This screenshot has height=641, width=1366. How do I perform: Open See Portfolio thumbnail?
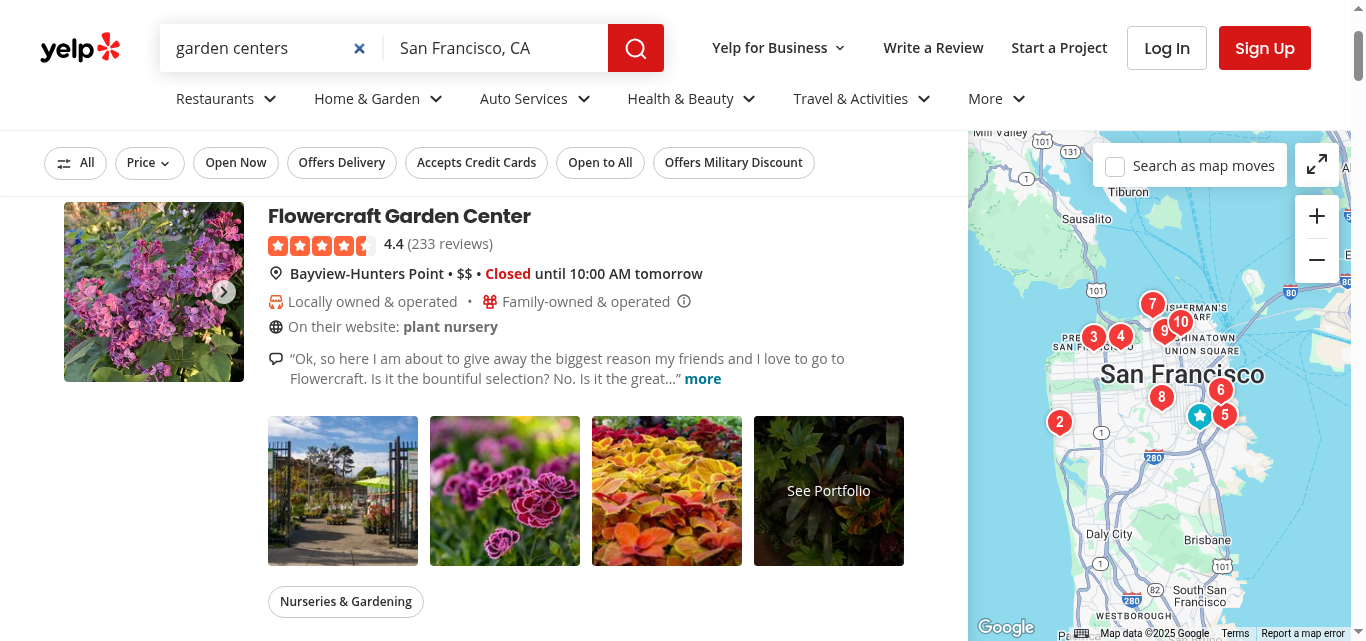tap(829, 491)
